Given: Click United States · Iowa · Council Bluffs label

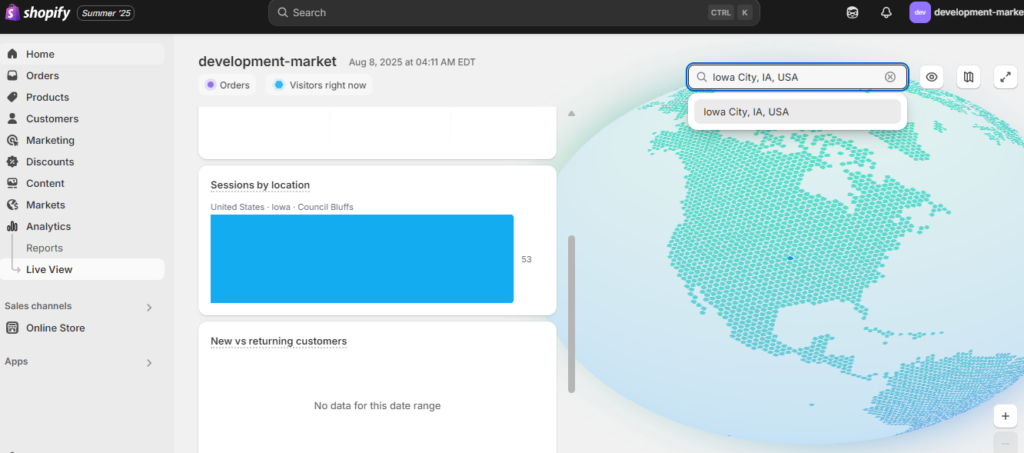Looking at the screenshot, I should click(282, 207).
